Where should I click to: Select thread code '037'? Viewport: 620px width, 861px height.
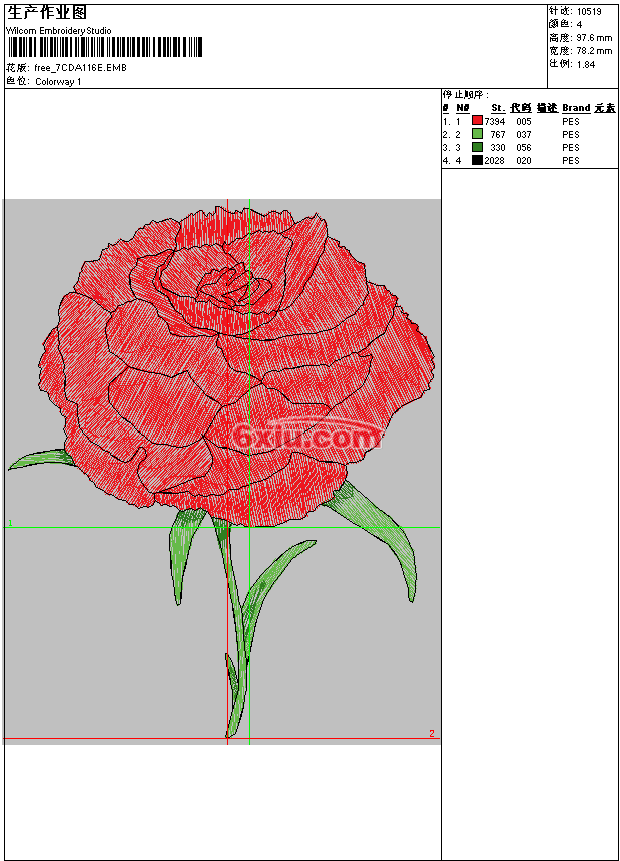(524, 135)
